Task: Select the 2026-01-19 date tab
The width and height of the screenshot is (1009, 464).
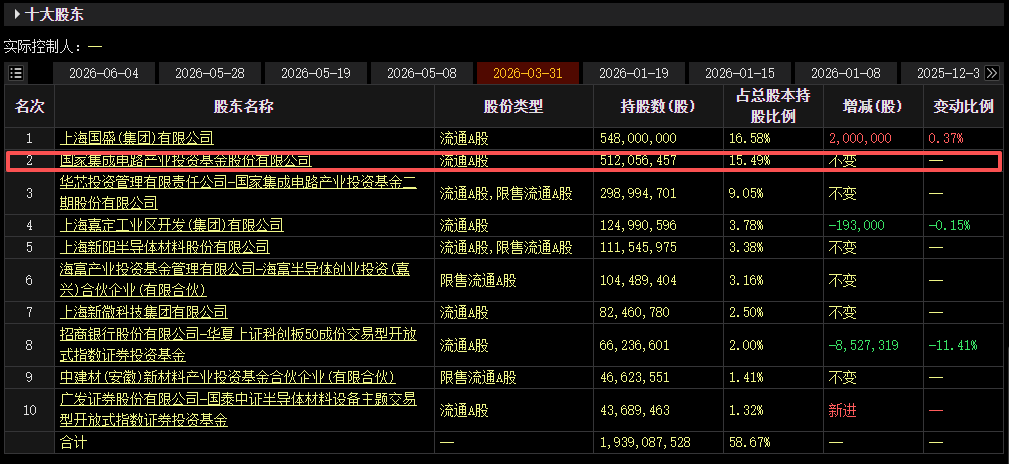Action: pos(634,73)
